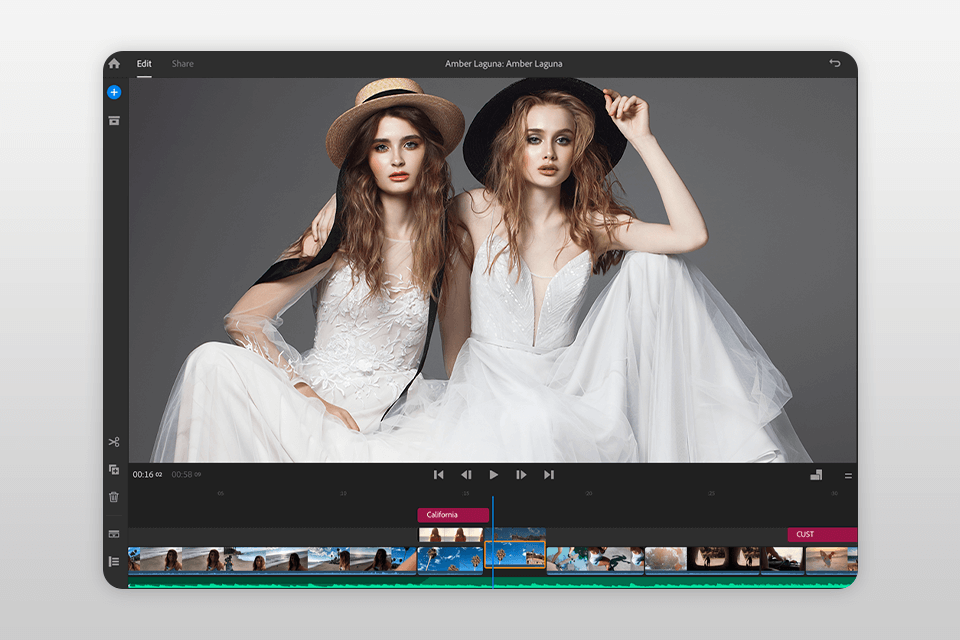Switch to the Edit tab
The width and height of the screenshot is (960, 640).
pos(144,64)
